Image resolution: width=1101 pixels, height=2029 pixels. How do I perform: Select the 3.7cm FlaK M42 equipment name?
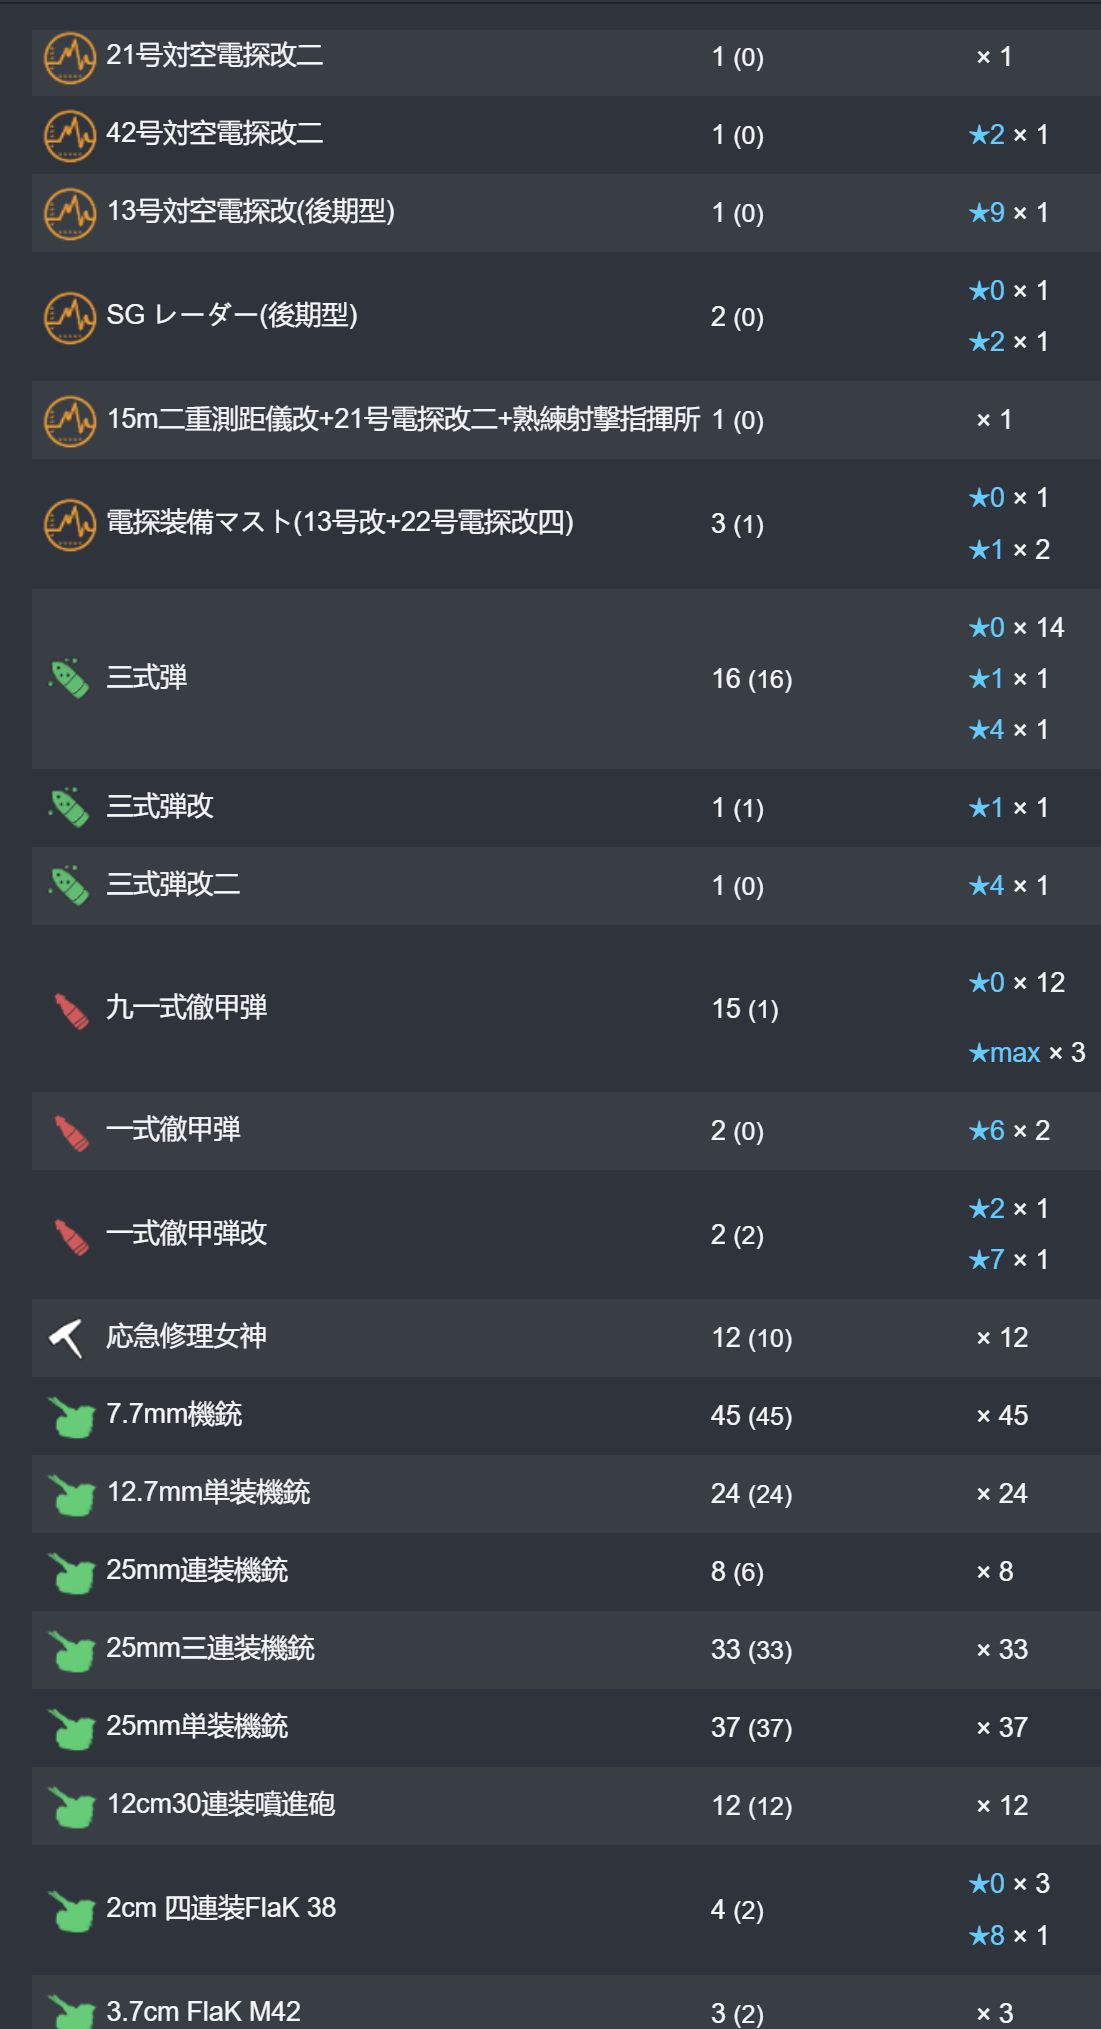point(203,2011)
